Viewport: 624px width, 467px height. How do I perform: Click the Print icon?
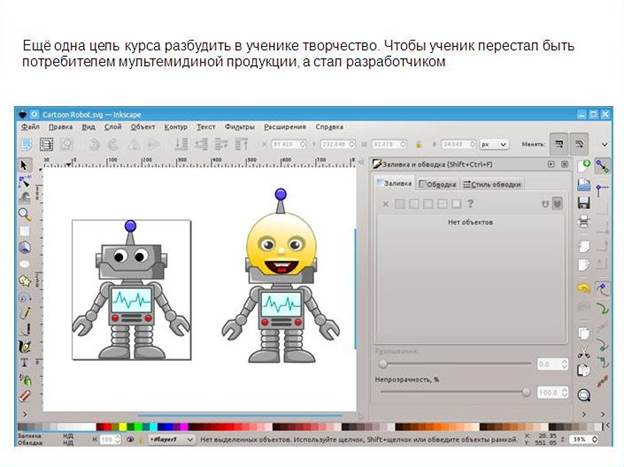point(584,221)
